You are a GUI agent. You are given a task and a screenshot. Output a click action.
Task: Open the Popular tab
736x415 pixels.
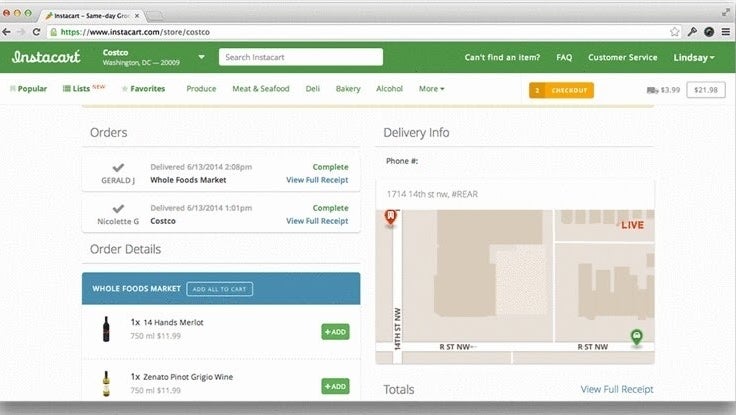pos(28,89)
